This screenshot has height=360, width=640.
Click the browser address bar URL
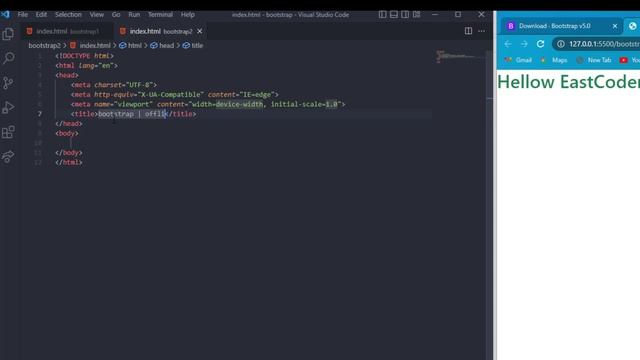click(x=604, y=44)
